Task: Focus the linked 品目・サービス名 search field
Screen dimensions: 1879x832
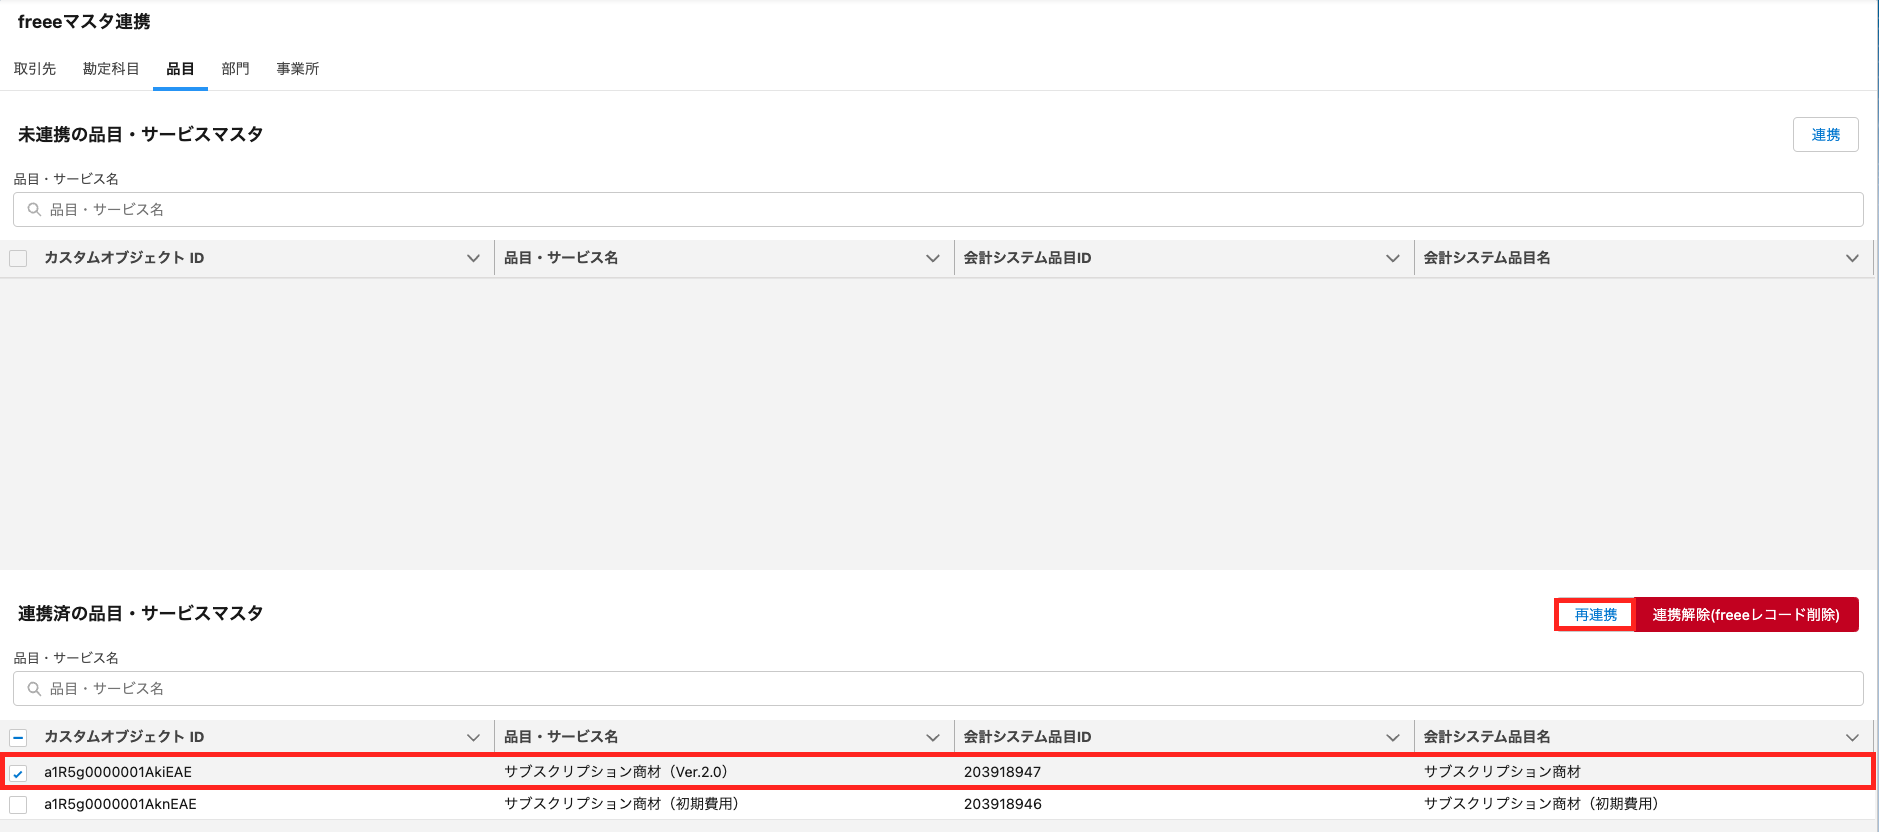Action: [940, 689]
